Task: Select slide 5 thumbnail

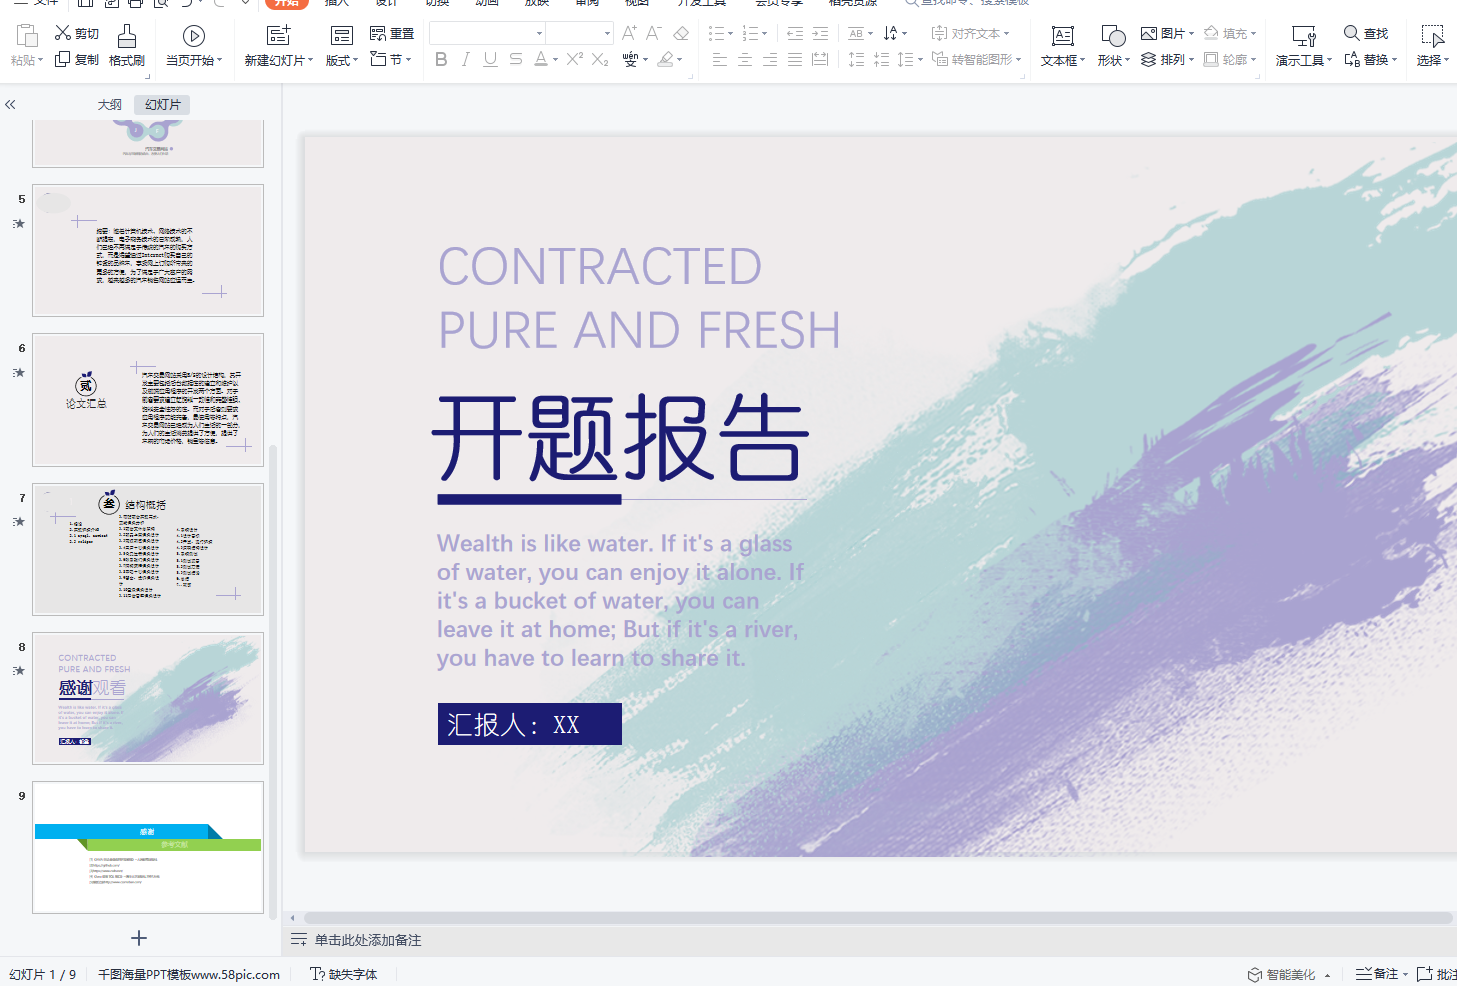Action: tap(148, 250)
